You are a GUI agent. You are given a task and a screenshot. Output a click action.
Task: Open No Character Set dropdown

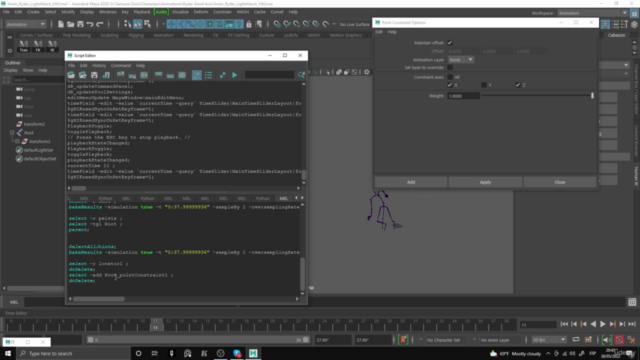(447, 340)
